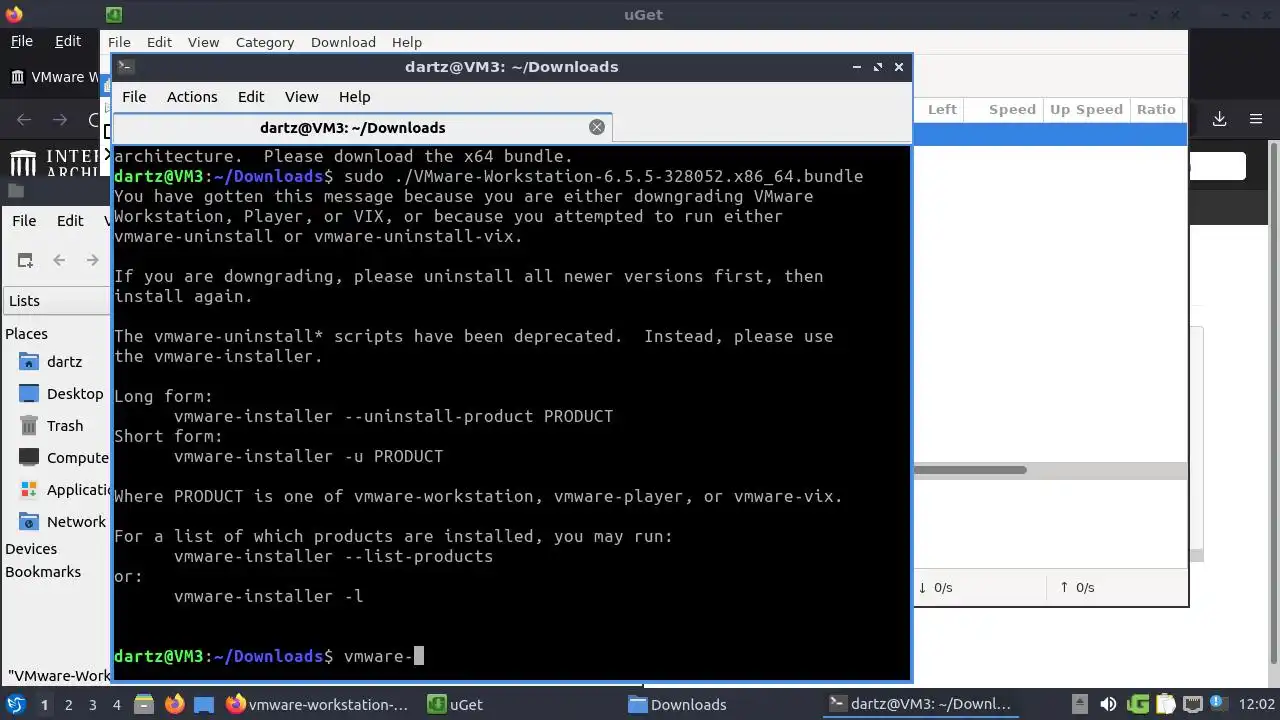Open the start menu icon

click(x=15, y=704)
